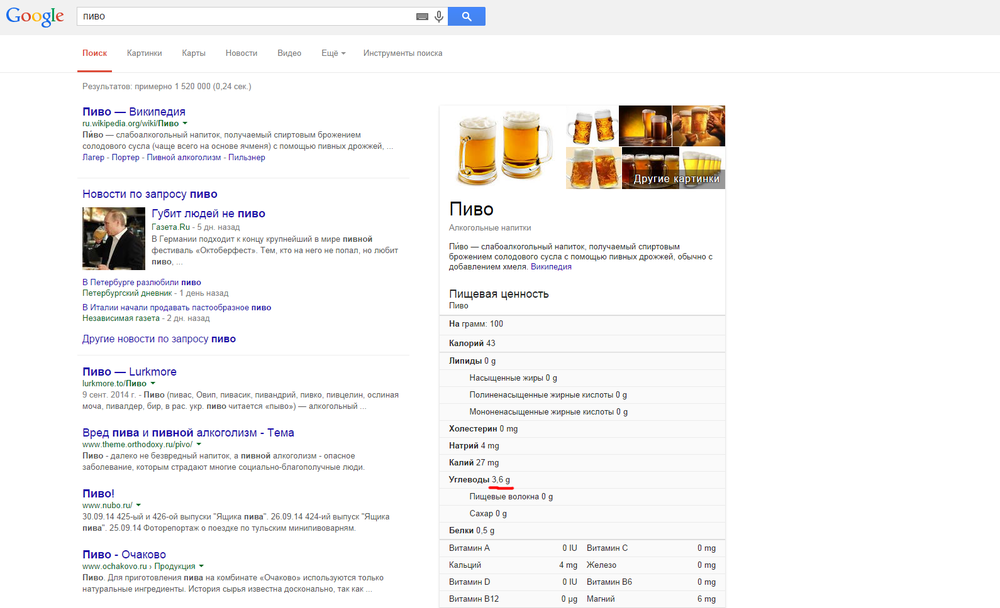
Task: Open the large two-mug beer image
Action: pyautogui.click(x=503, y=147)
